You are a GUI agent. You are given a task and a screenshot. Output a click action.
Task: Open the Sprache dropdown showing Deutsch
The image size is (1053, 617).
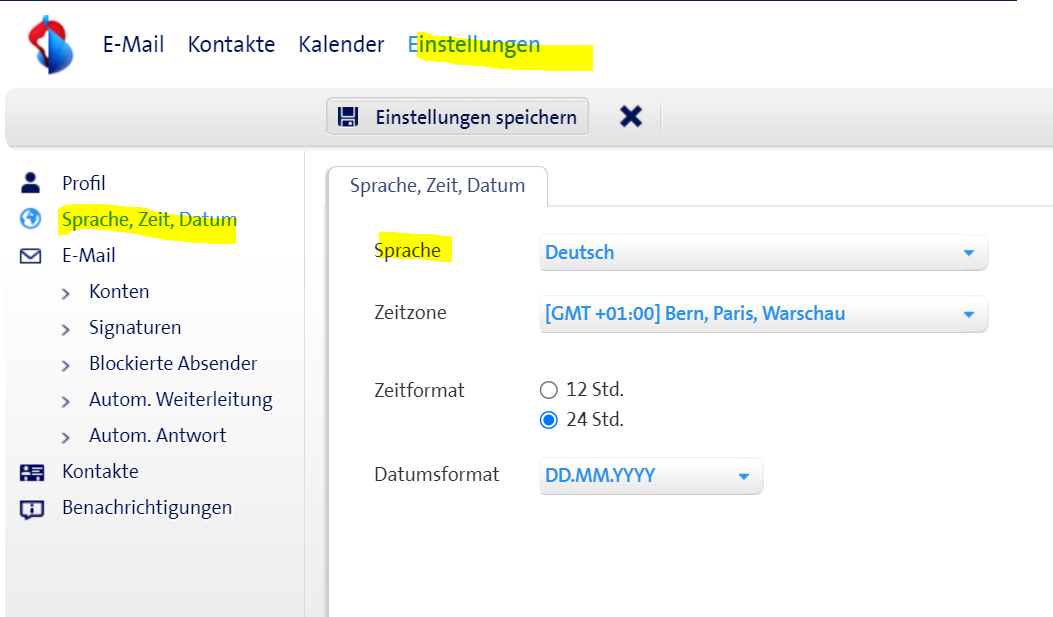(x=762, y=253)
